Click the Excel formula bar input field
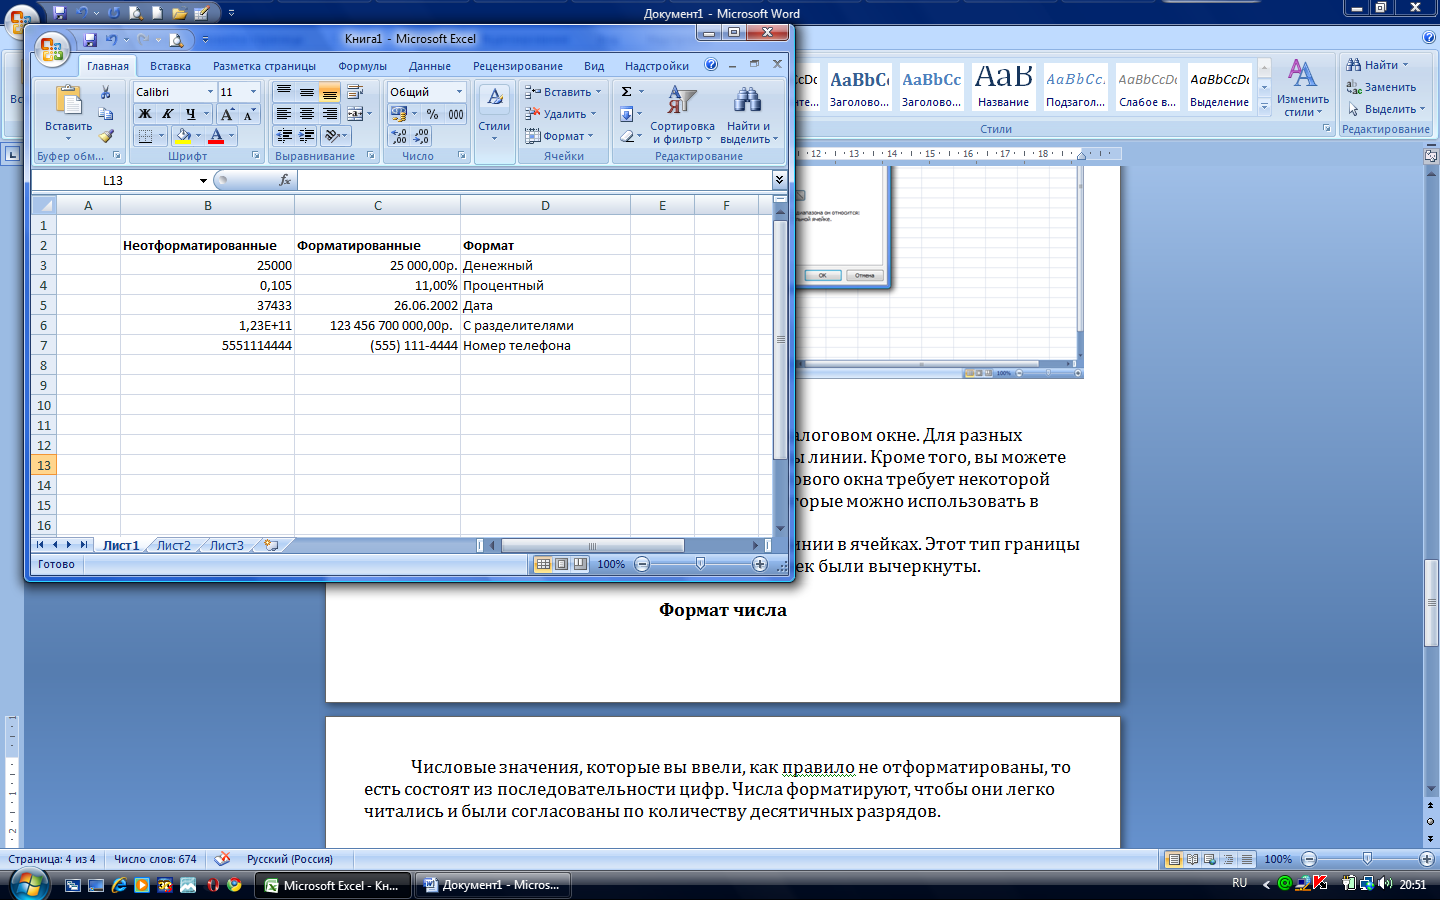 pyautogui.click(x=535, y=180)
